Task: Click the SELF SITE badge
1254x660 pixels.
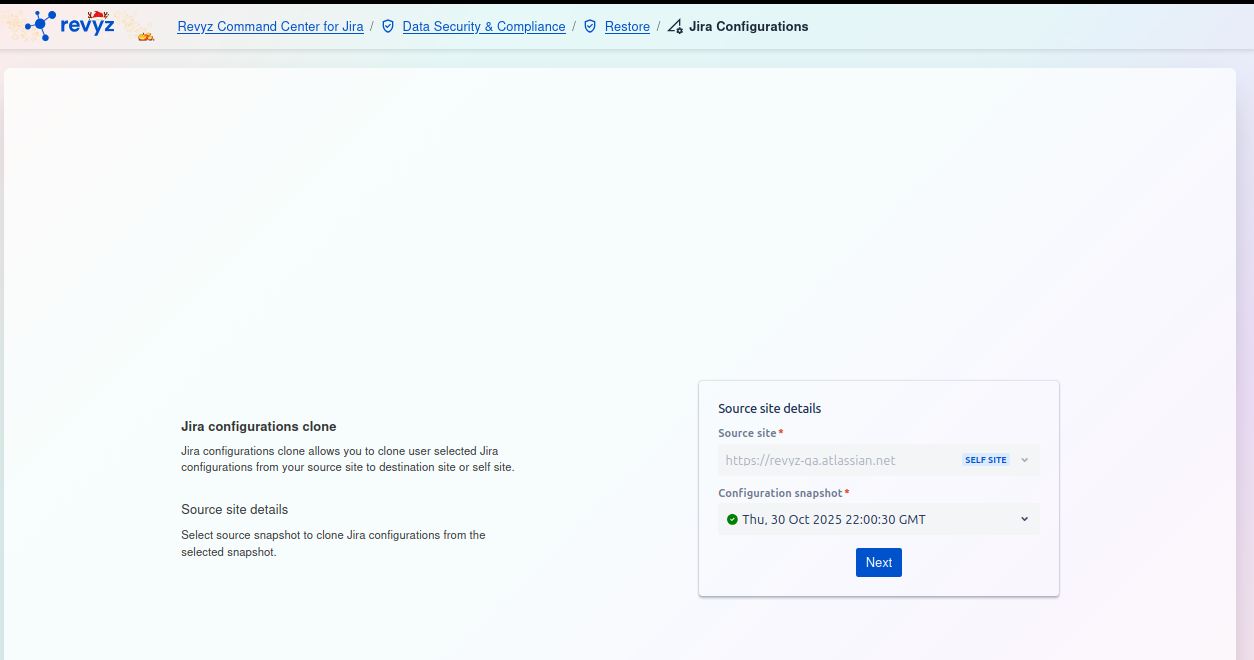Action: (985, 460)
